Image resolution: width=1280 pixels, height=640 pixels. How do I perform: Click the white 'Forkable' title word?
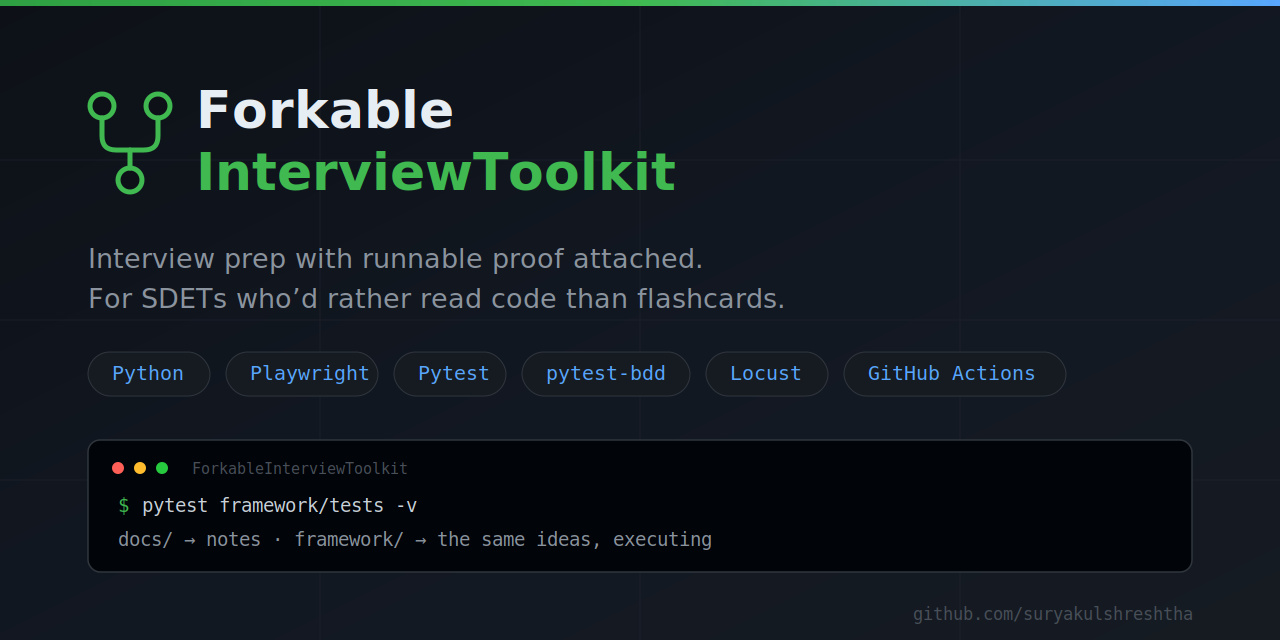325,110
